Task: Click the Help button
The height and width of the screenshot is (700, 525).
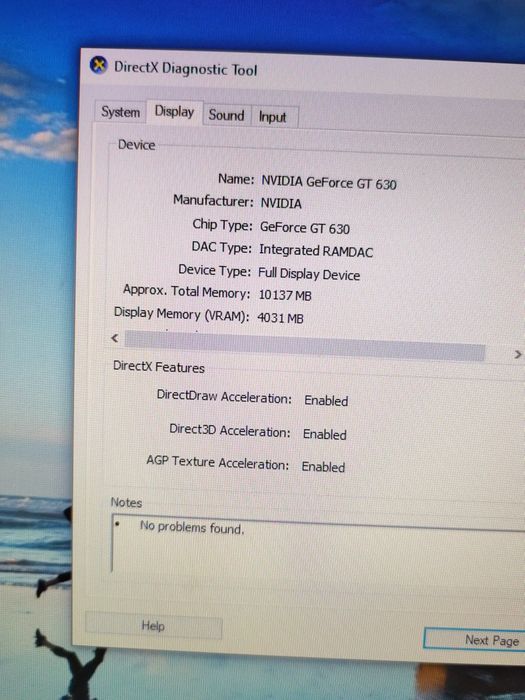Action: (x=153, y=625)
